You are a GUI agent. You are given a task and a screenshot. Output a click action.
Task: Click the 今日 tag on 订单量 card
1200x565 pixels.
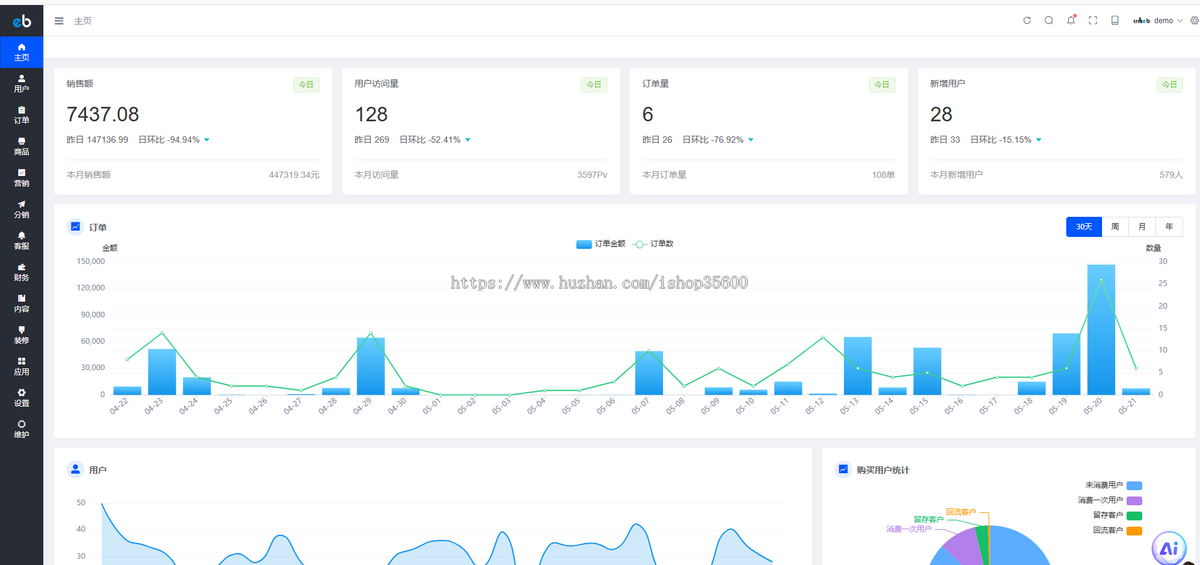click(x=882, y=85)
